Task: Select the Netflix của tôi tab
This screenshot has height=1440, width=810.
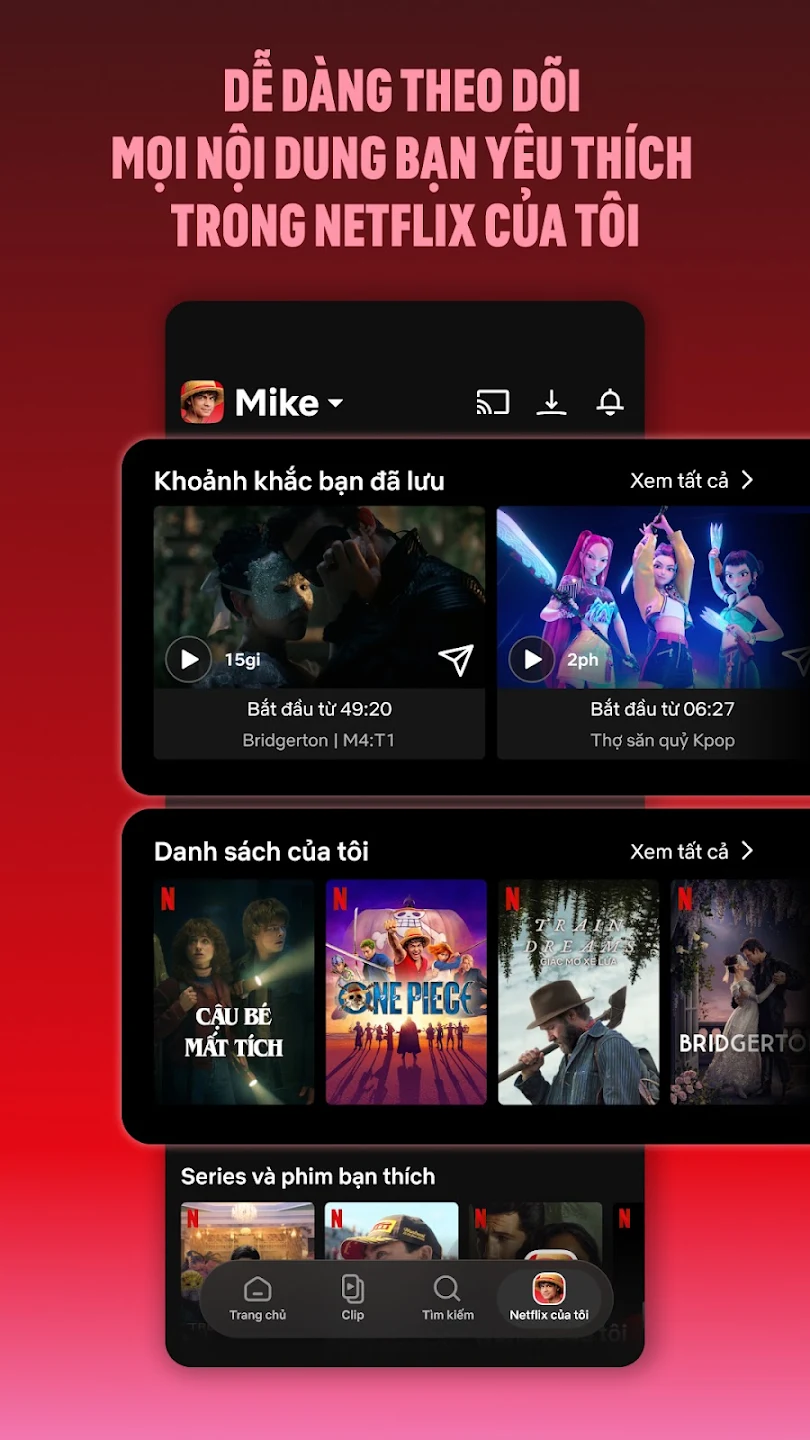Action: [x=549, y=1299]
